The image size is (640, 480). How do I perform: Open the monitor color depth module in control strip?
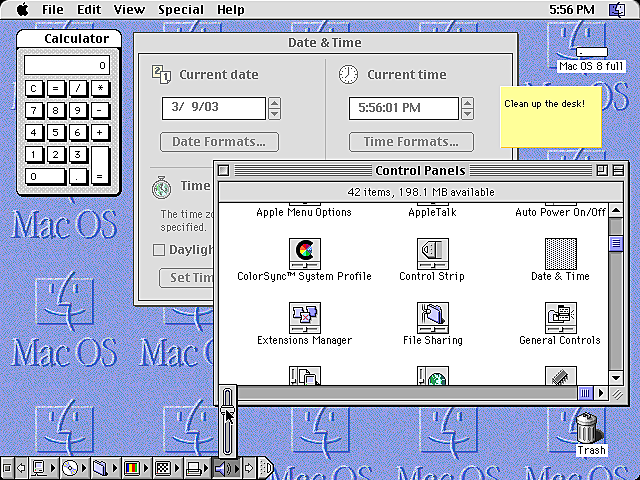[135, 467]
